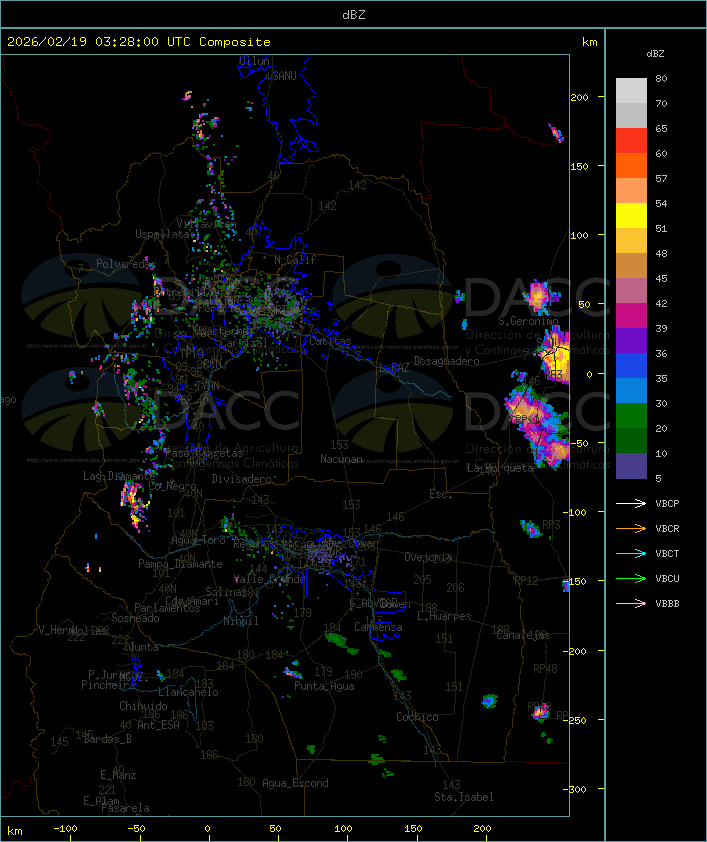Click the 'Carmensa' place label
This screenshot has height=842, width=707.
(378, 627)
